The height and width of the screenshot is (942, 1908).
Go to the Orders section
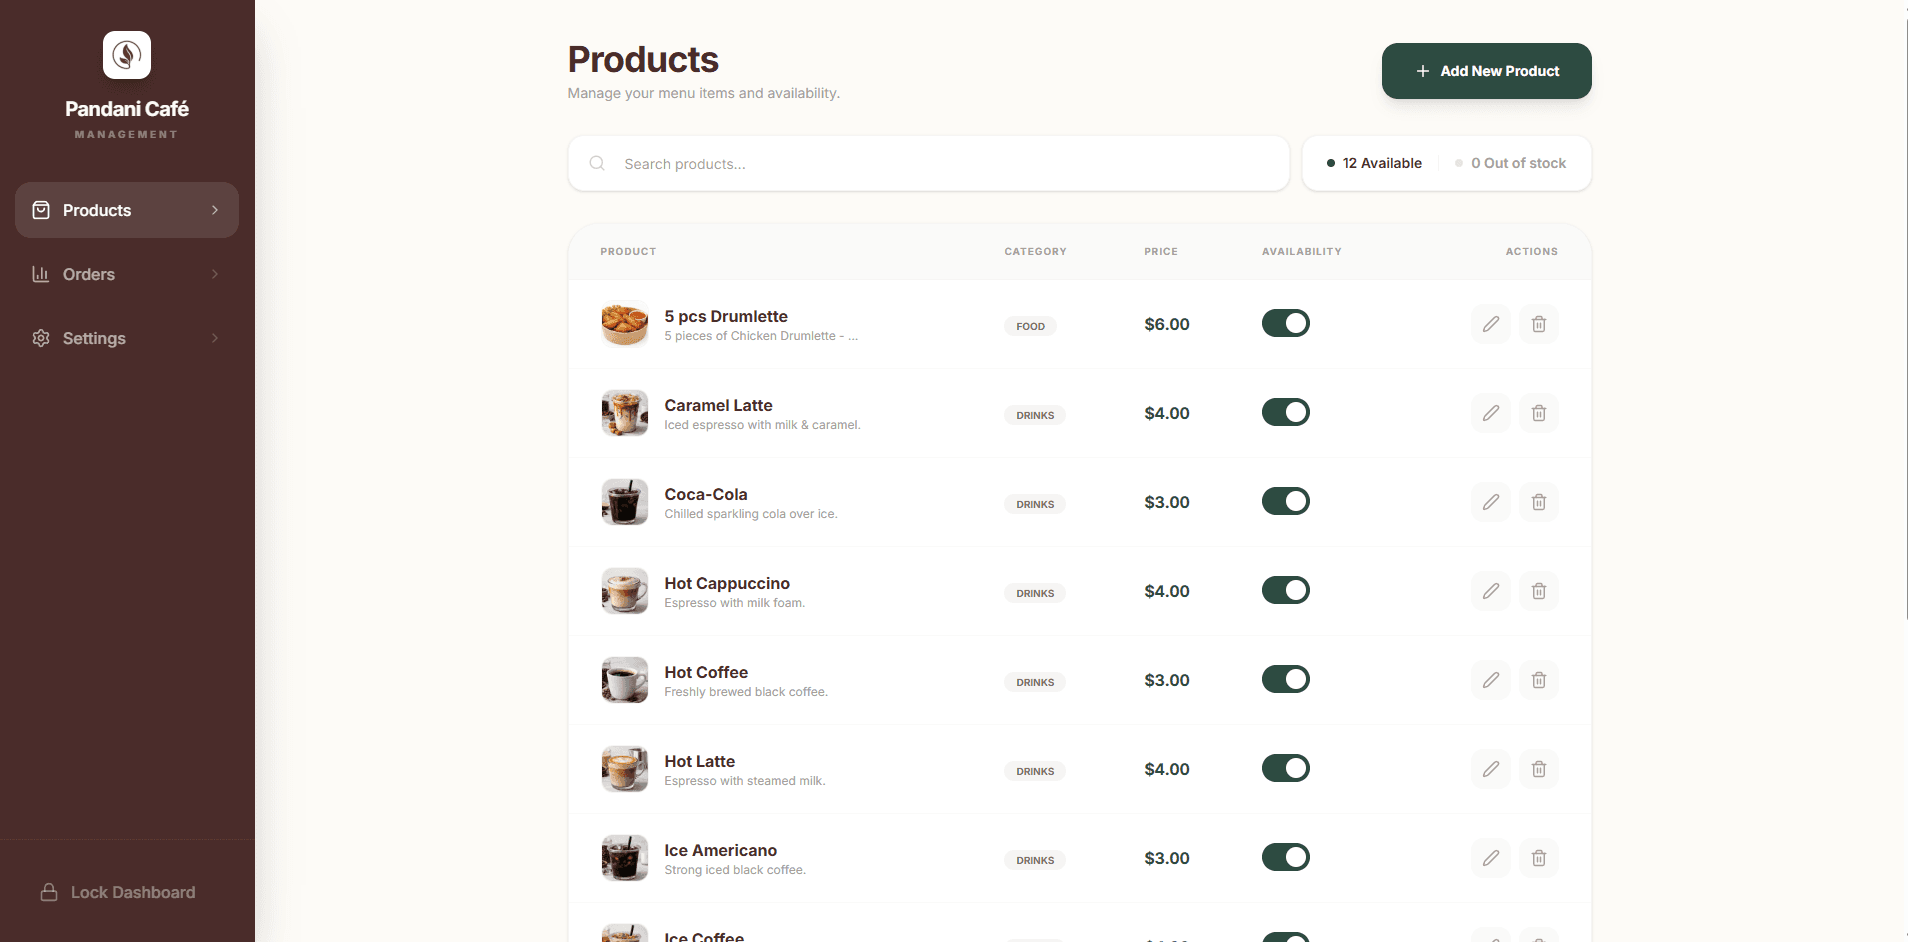coord(127,274)
